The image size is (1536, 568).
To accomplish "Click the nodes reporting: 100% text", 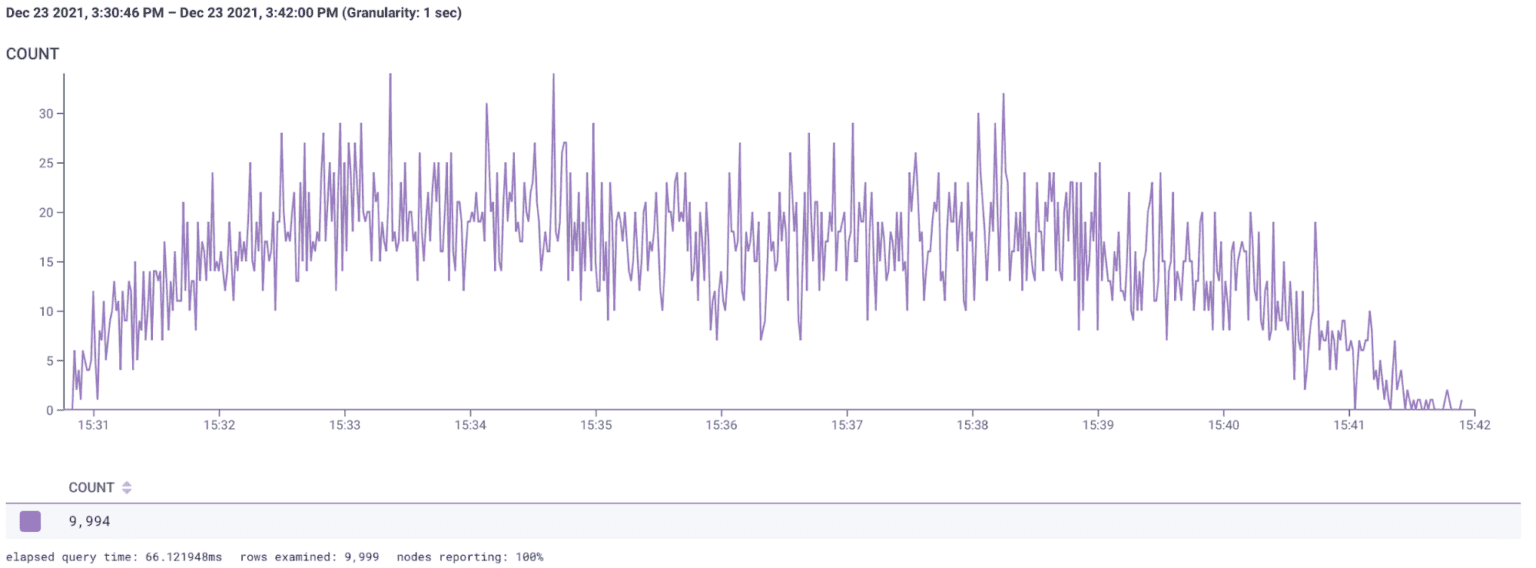I will click(x=470, y=556).
